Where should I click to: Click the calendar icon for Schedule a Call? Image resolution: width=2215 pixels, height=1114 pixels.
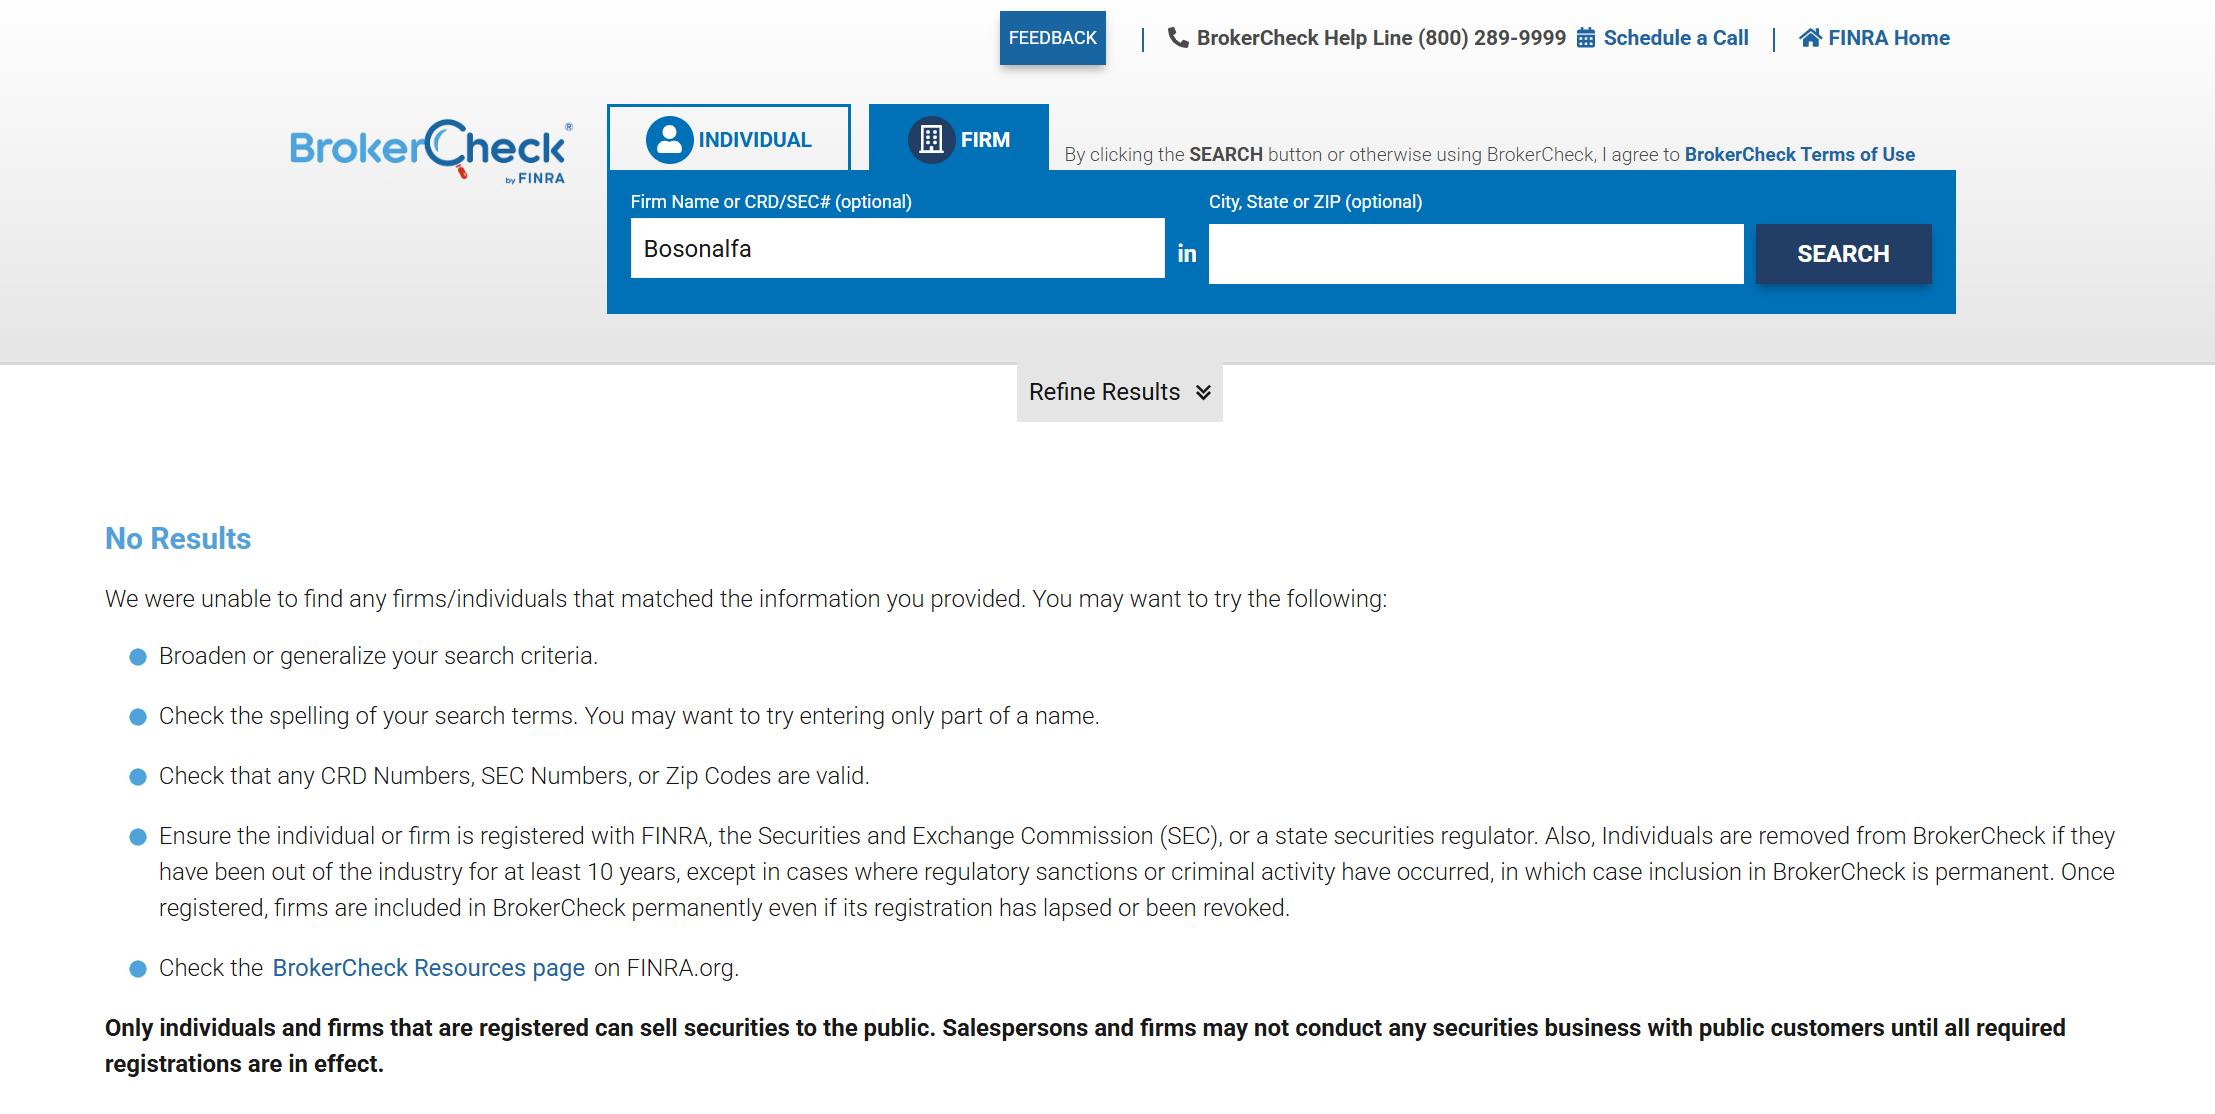tap(1586, 38)
